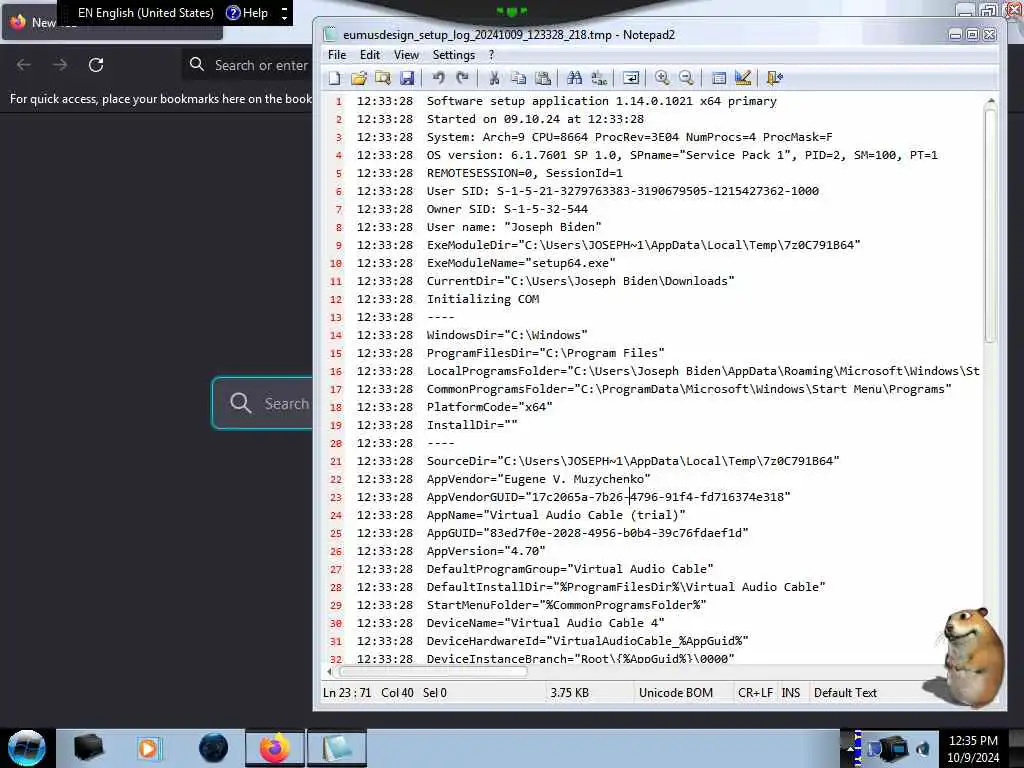Click the DeviceName="Virtual Audio Cable 4" line
The width and height of the screenshot is (1024, 768).
coord(545,623)
